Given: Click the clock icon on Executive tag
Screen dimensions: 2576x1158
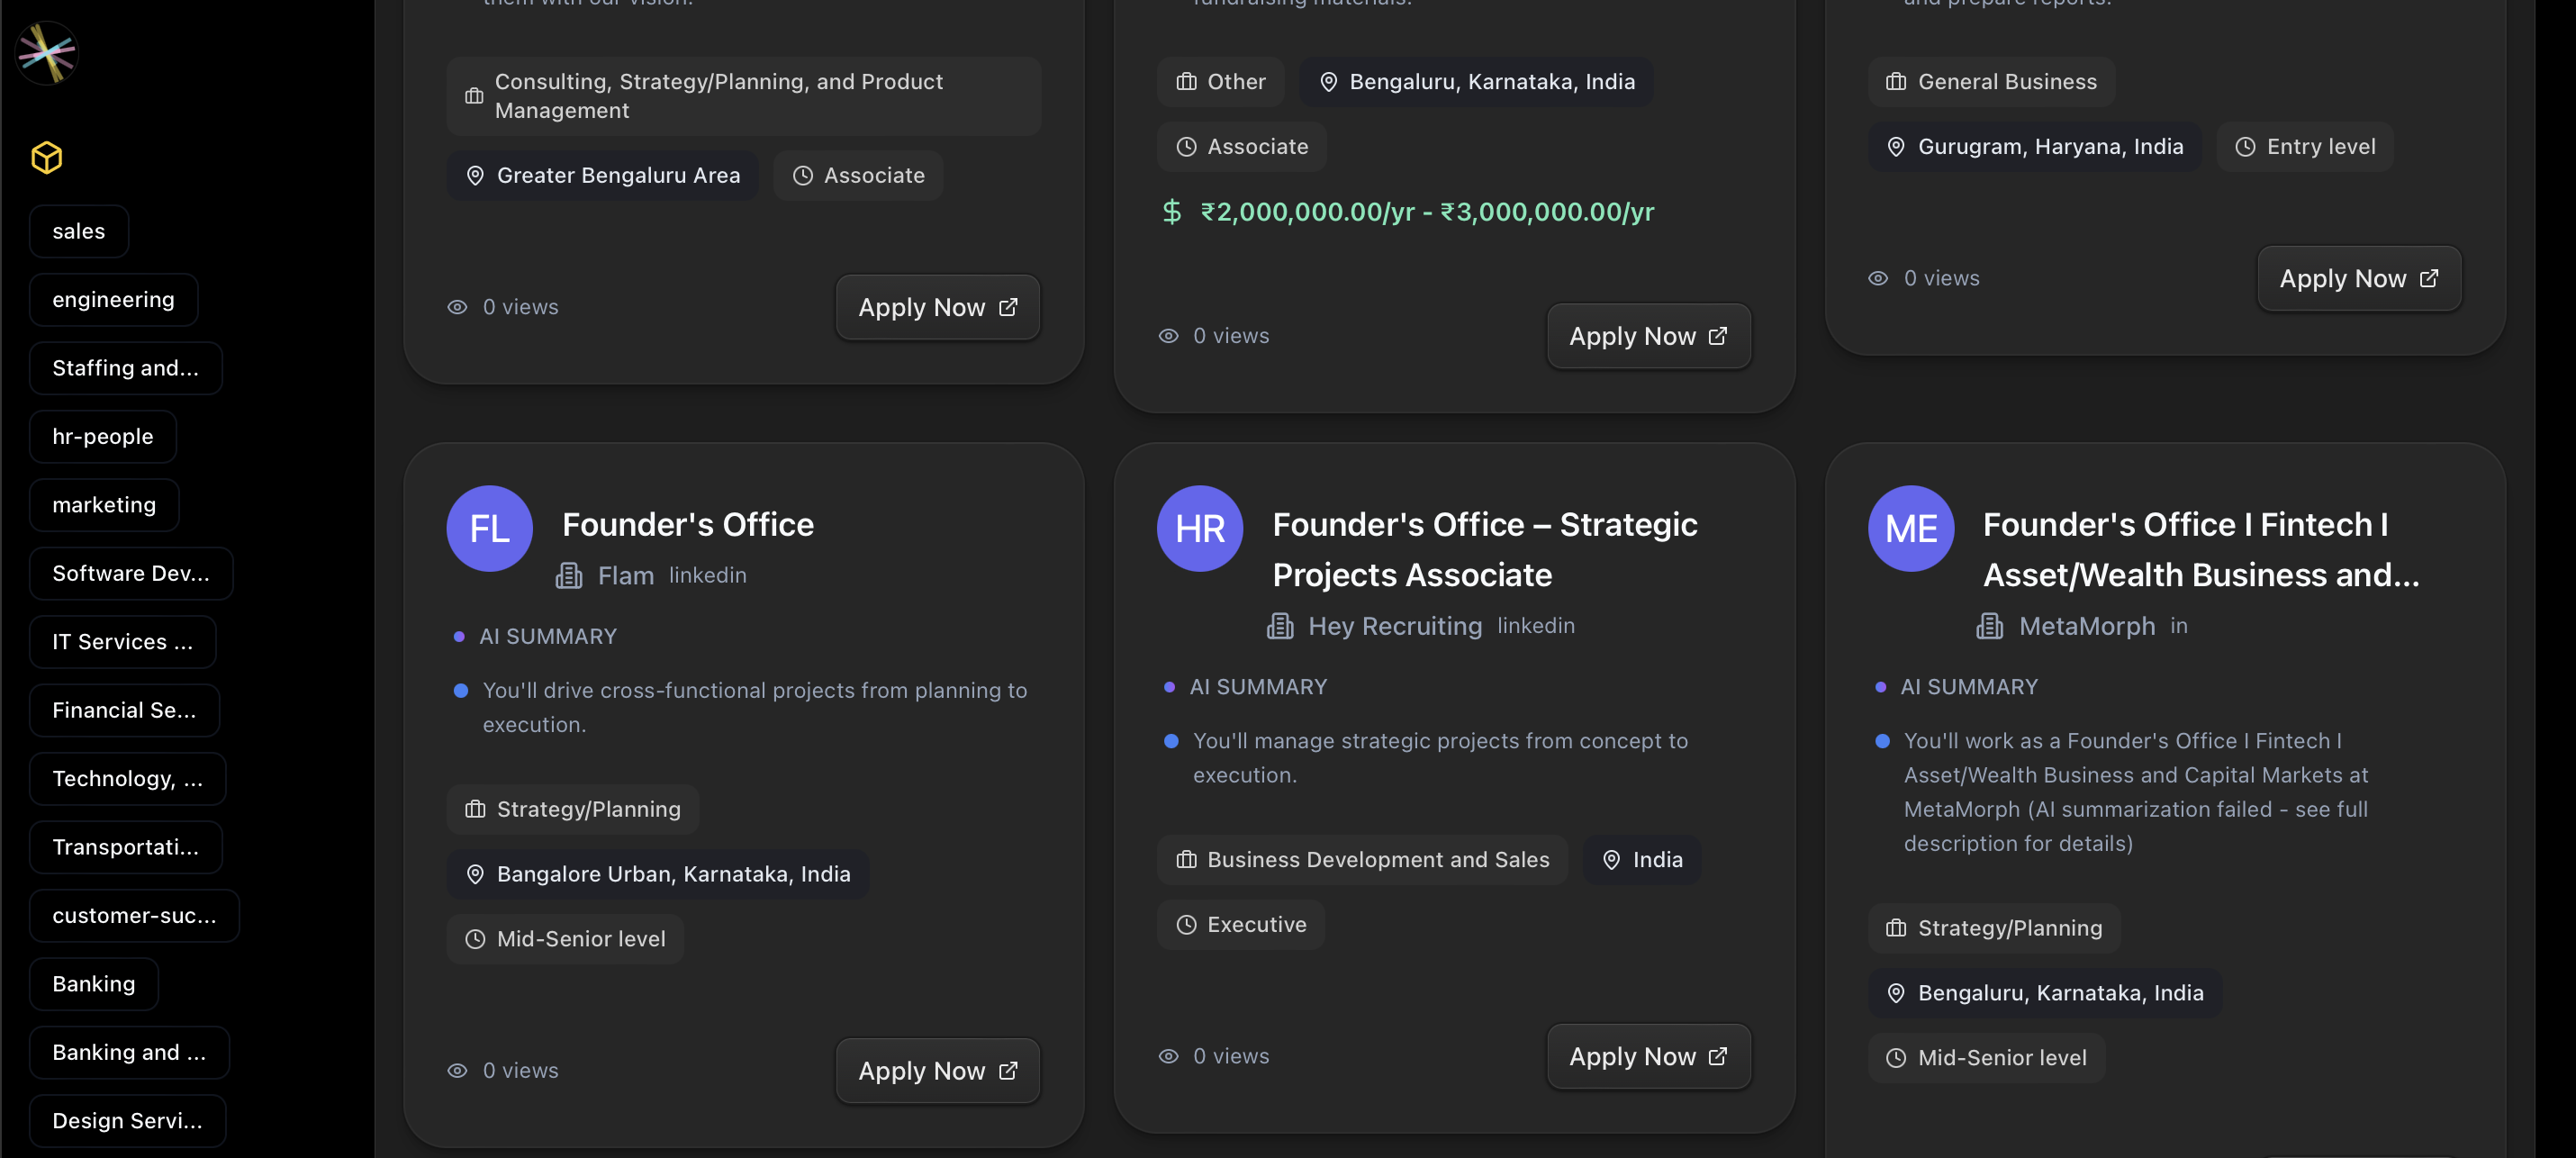Looking at the screenshot, I should (x=1186, y=925).
